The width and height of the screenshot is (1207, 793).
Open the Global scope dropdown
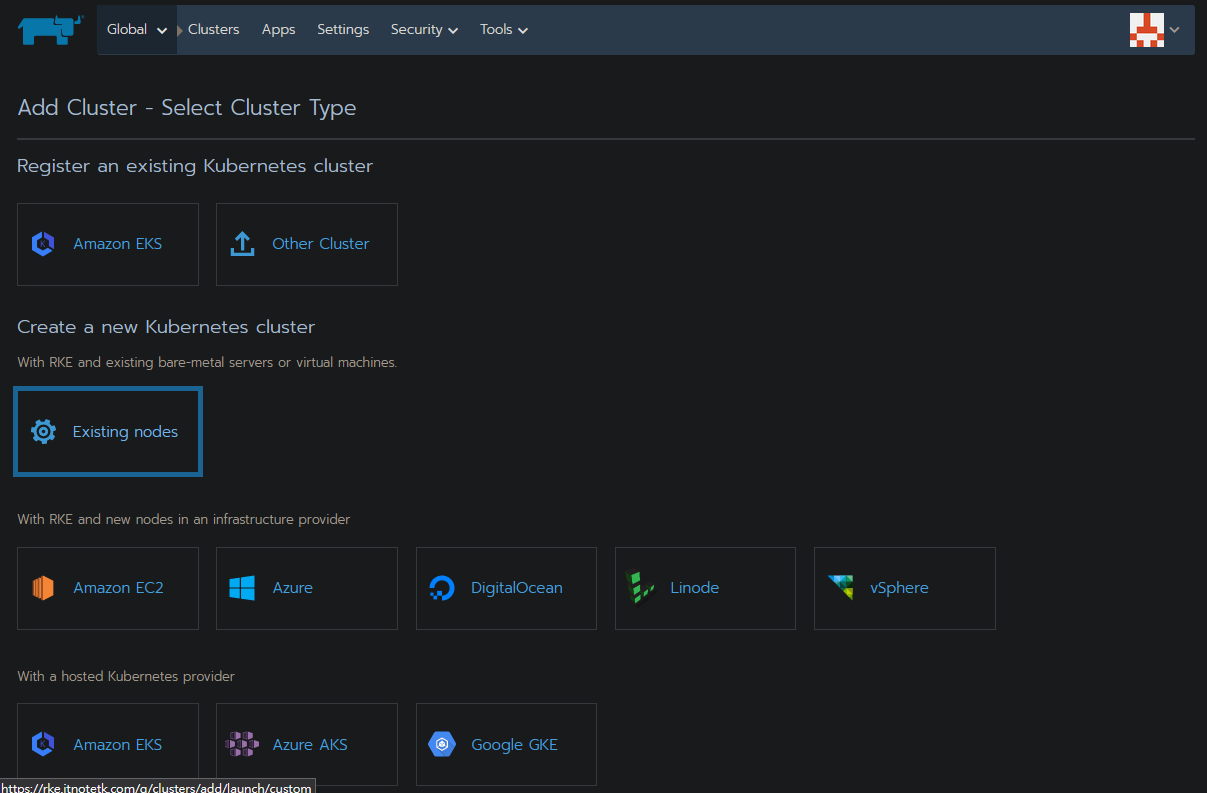[137, 30]
